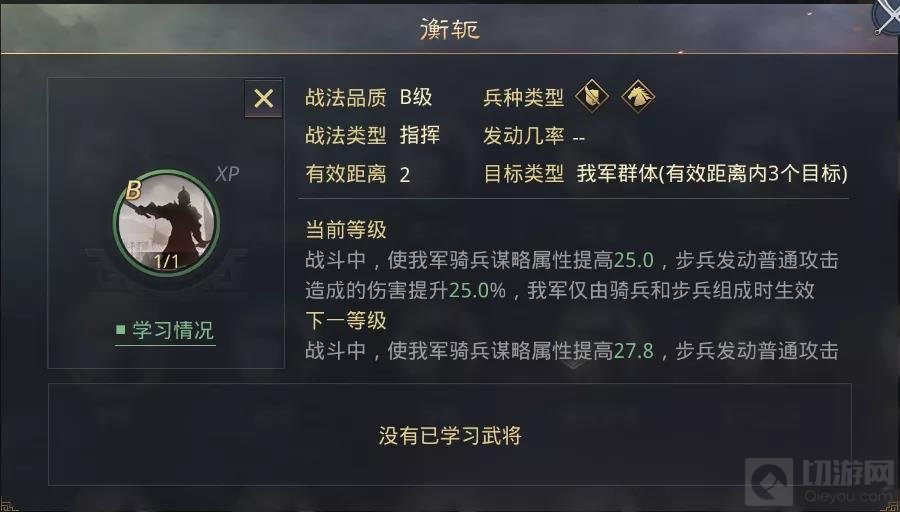Tap the 没有已学习武将 empty panel
Viewport: 900px width, 512px height.
pos(450,435)
